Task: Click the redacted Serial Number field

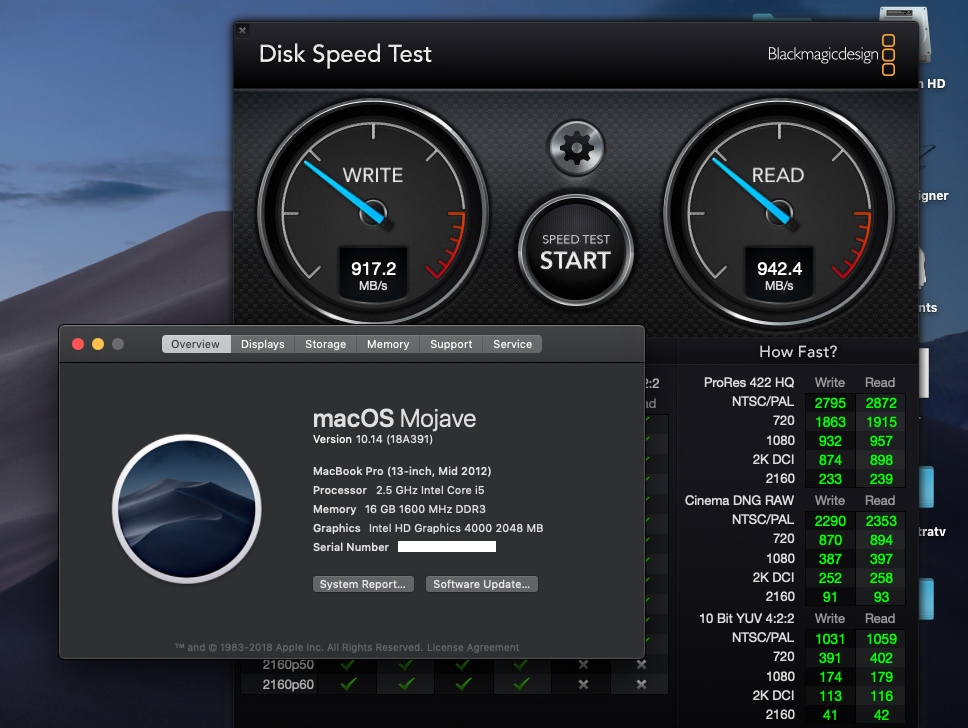Action: (447, 546)
